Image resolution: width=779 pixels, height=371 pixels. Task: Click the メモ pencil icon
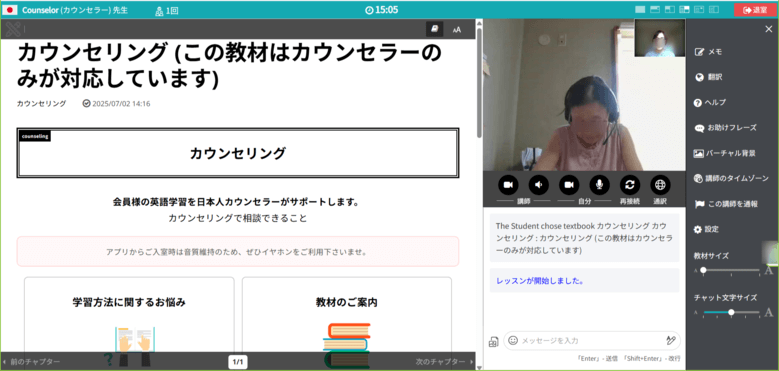coord(699,52)
